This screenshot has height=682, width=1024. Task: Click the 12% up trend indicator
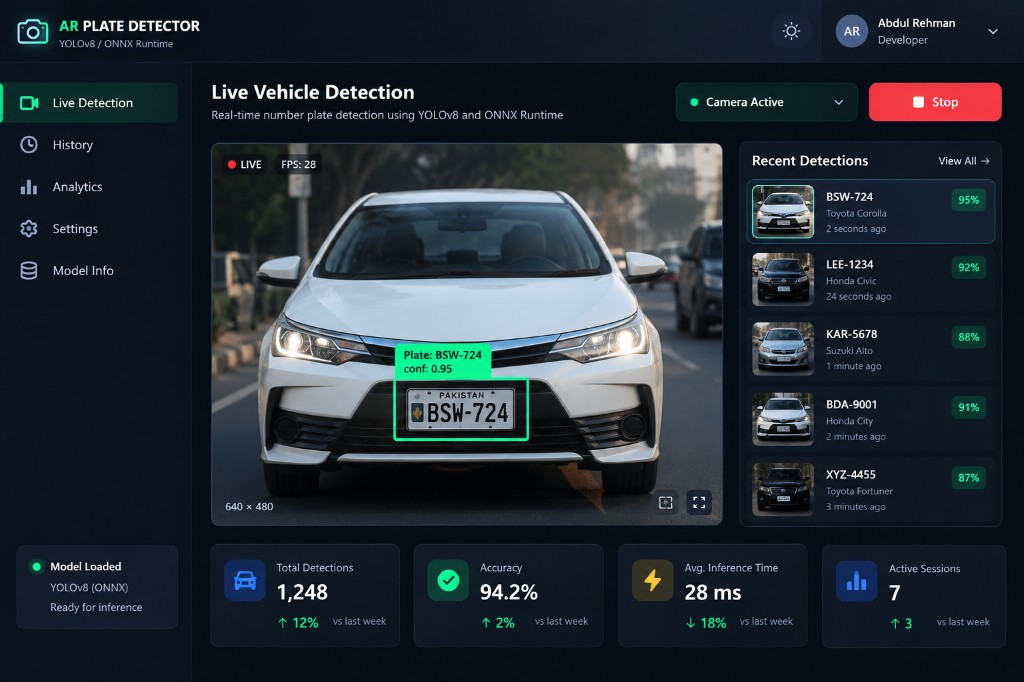pyautogui.click(x=298, y=623)
